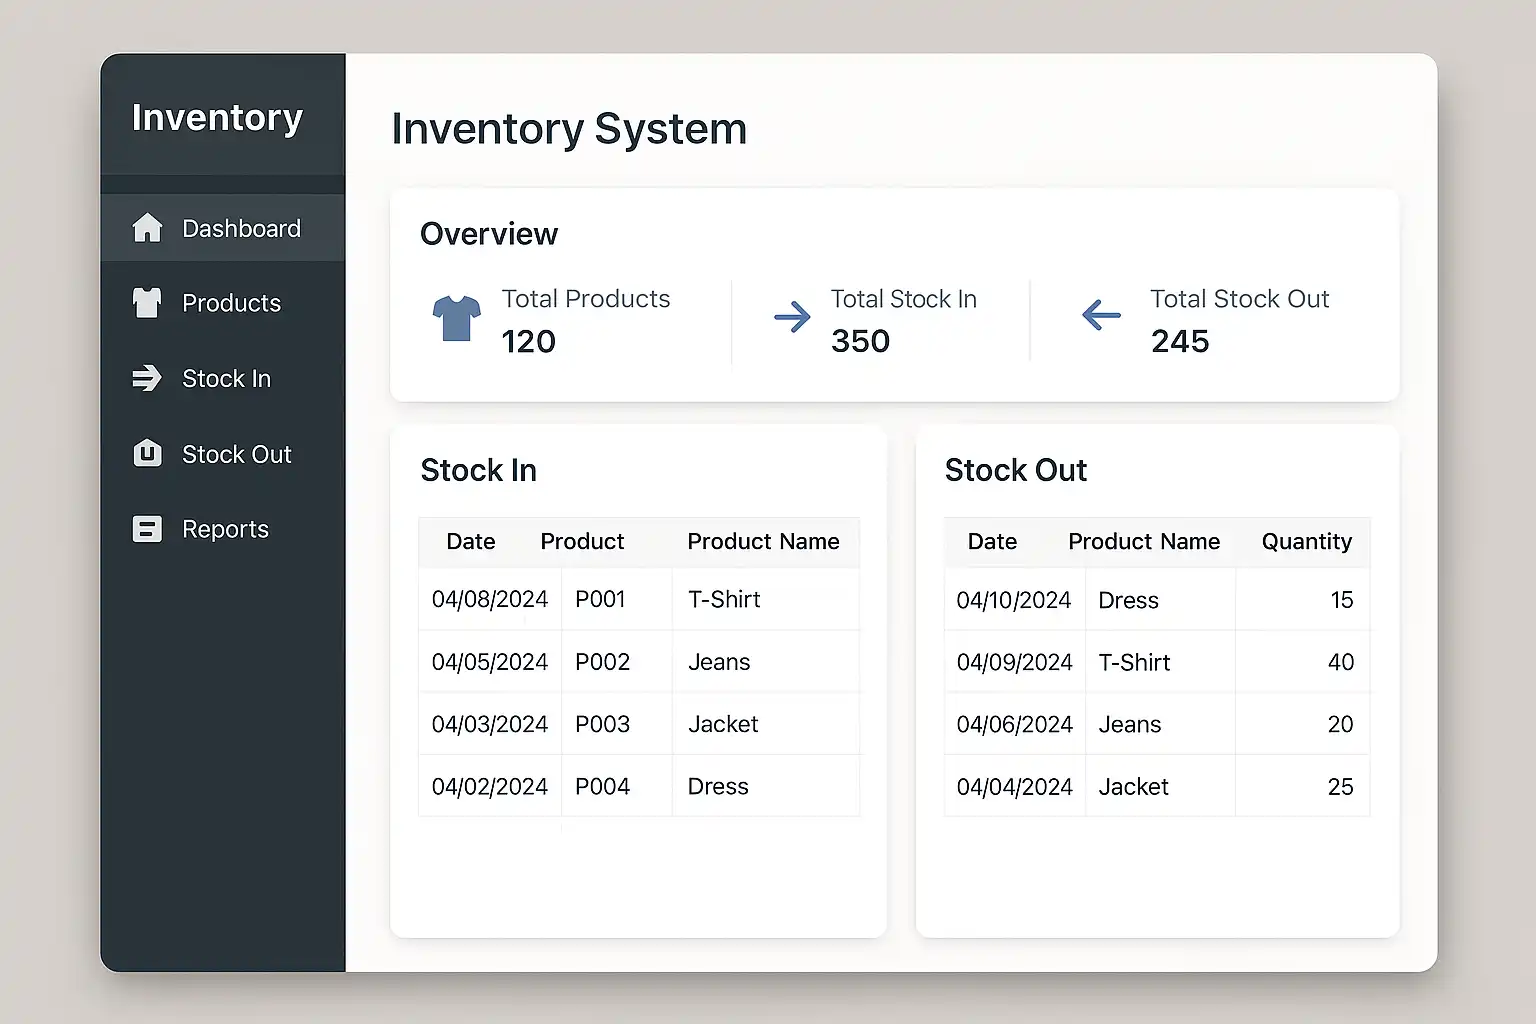Image resolution: width=1536 pixels, height=1024 pixels.
Task: Click the box icon beside Stock Out in sidebar
Action: pos(147,454)
